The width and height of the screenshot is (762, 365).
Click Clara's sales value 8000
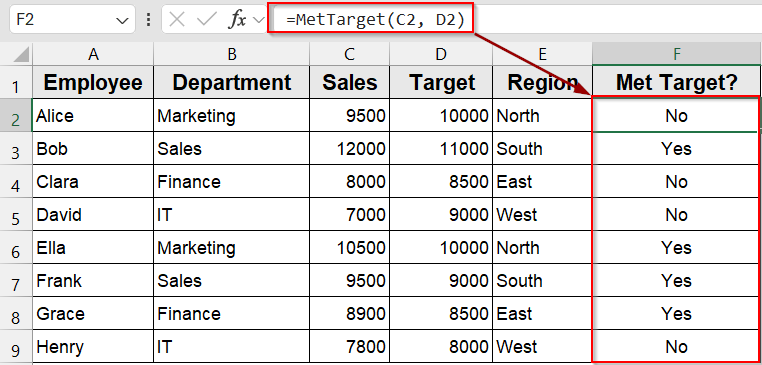point(349,182)
